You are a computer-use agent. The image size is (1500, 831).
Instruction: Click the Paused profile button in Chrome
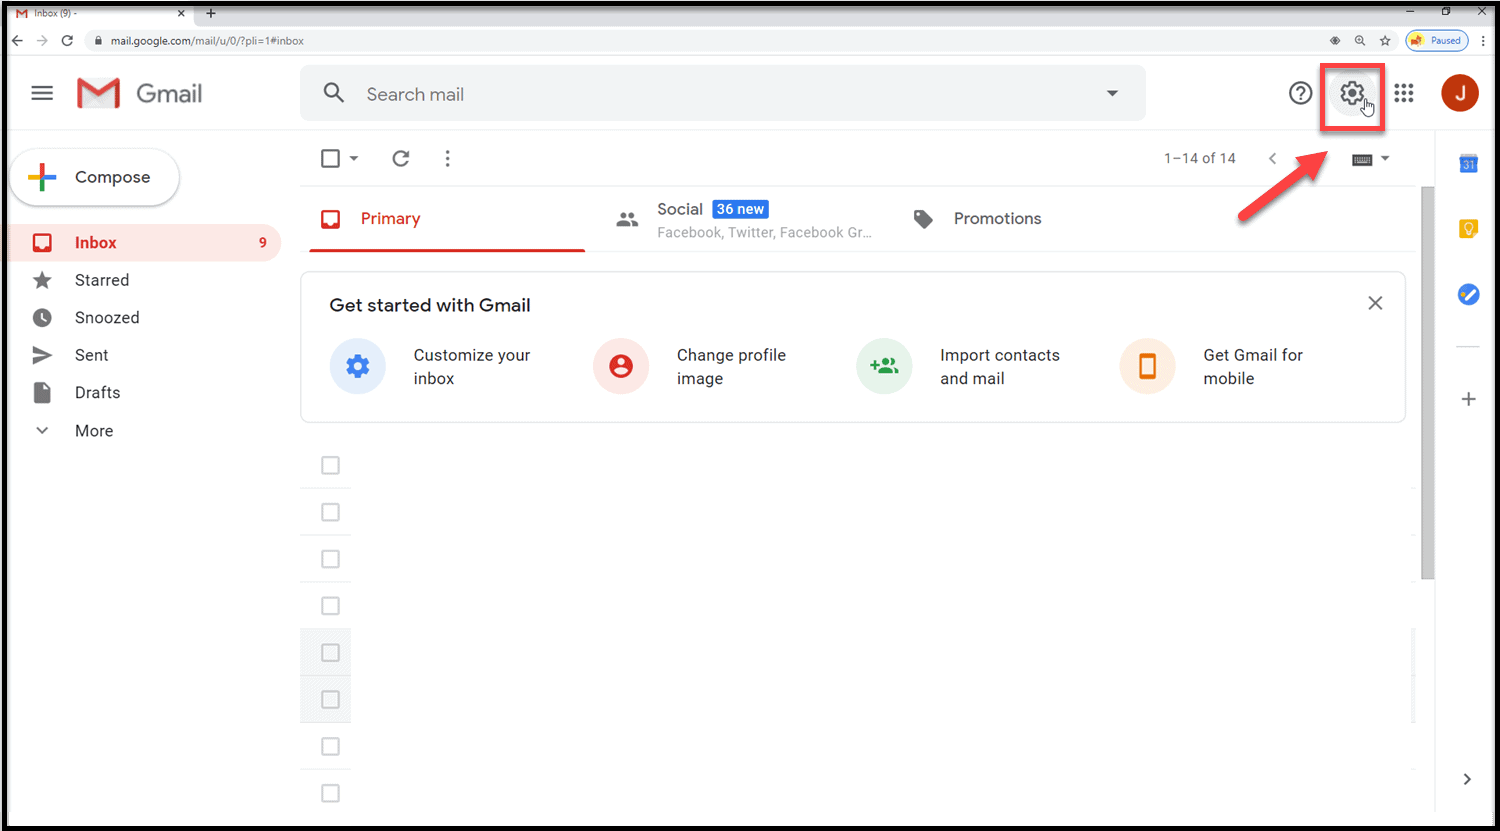click(x=1437, y=41)
